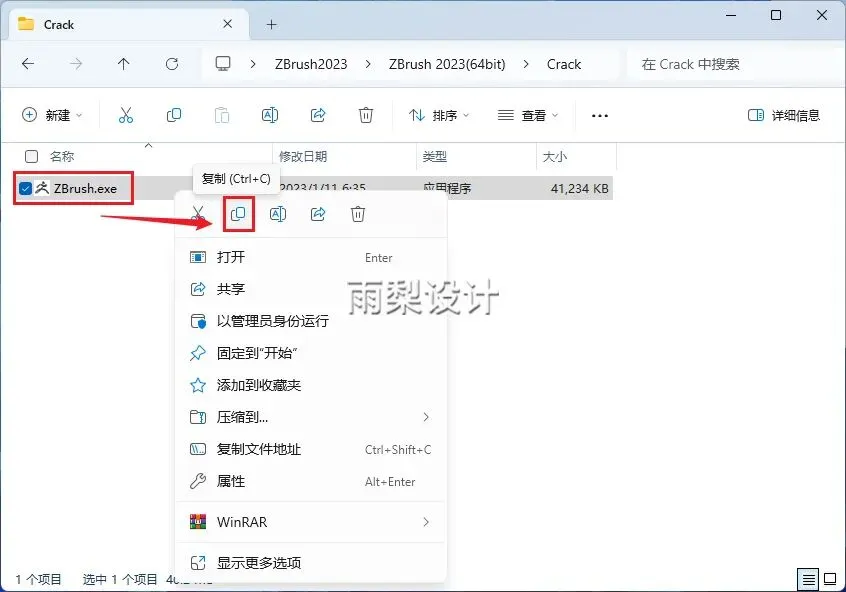
Task: Click the Rename icon in the top toolbar
Action: click(270, 115)
